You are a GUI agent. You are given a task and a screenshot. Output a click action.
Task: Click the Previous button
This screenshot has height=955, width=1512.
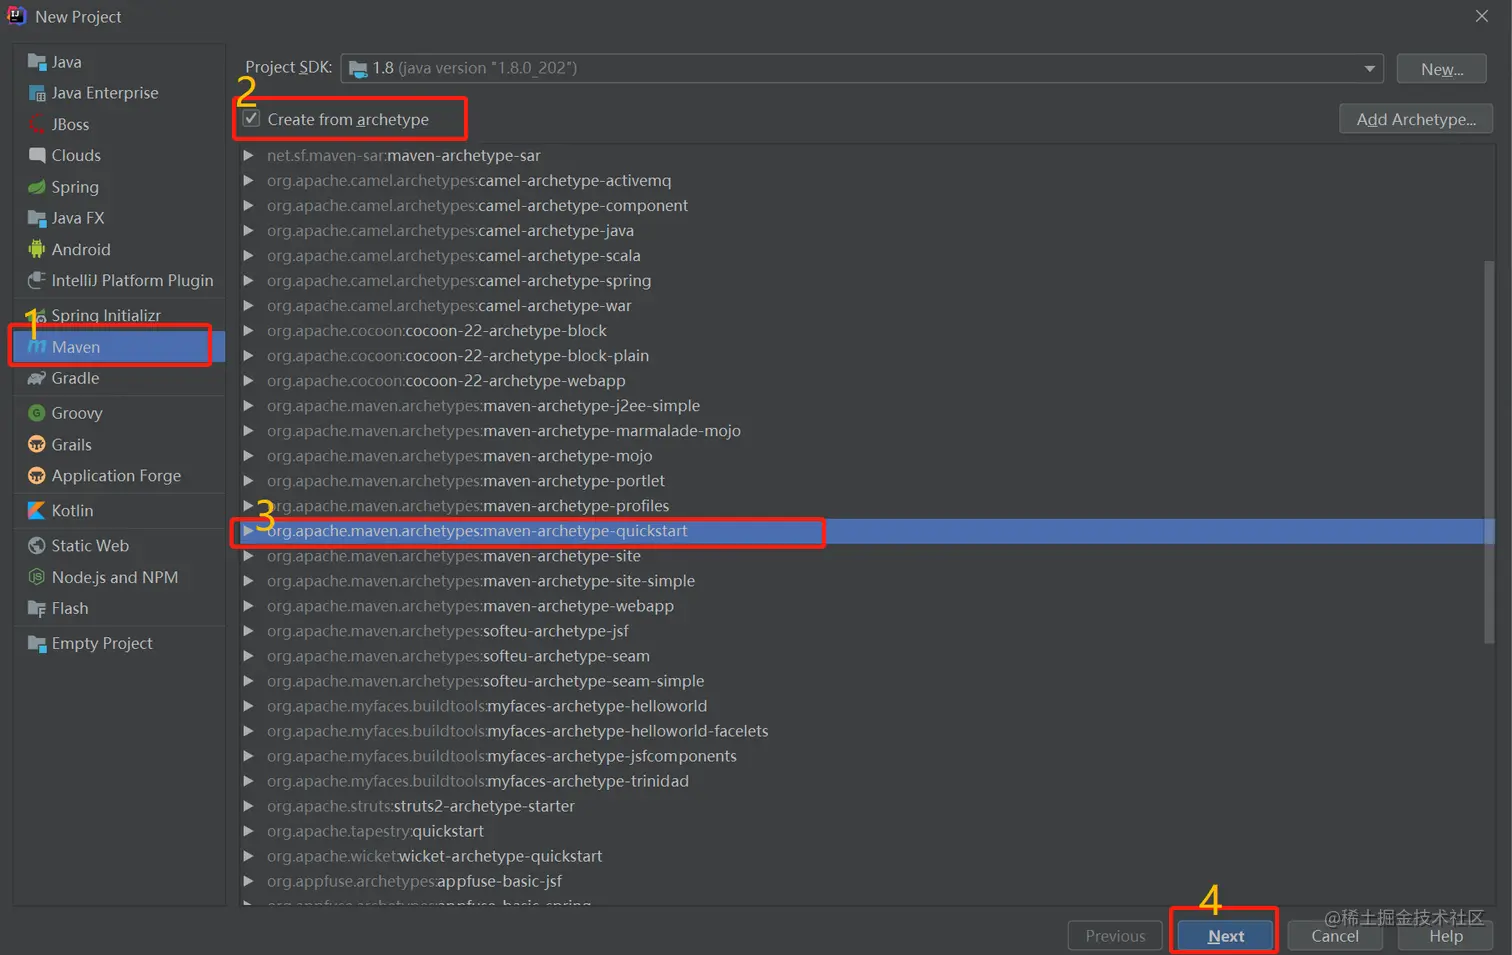click(x=1115, y=936)
